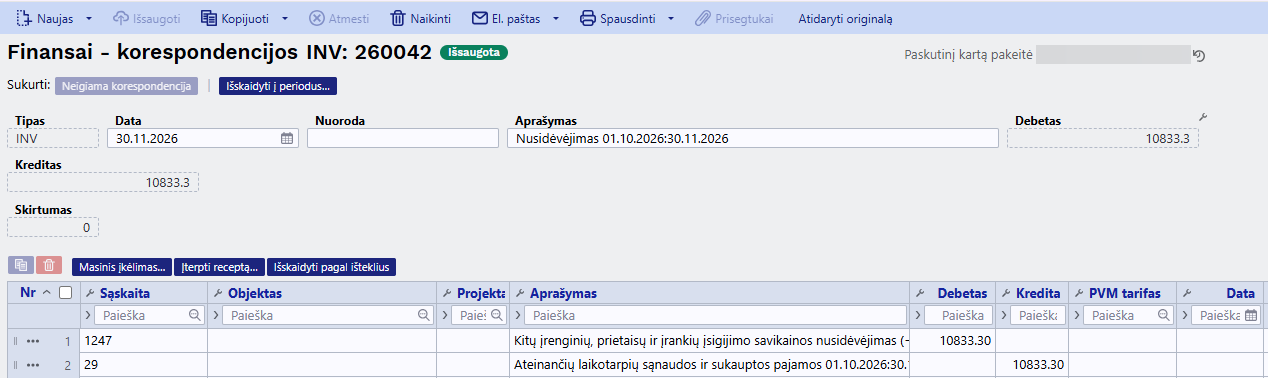Expand the filter chevron of Debetas search
This screenshot has width=1268, height=378.
tap(917, 316)
